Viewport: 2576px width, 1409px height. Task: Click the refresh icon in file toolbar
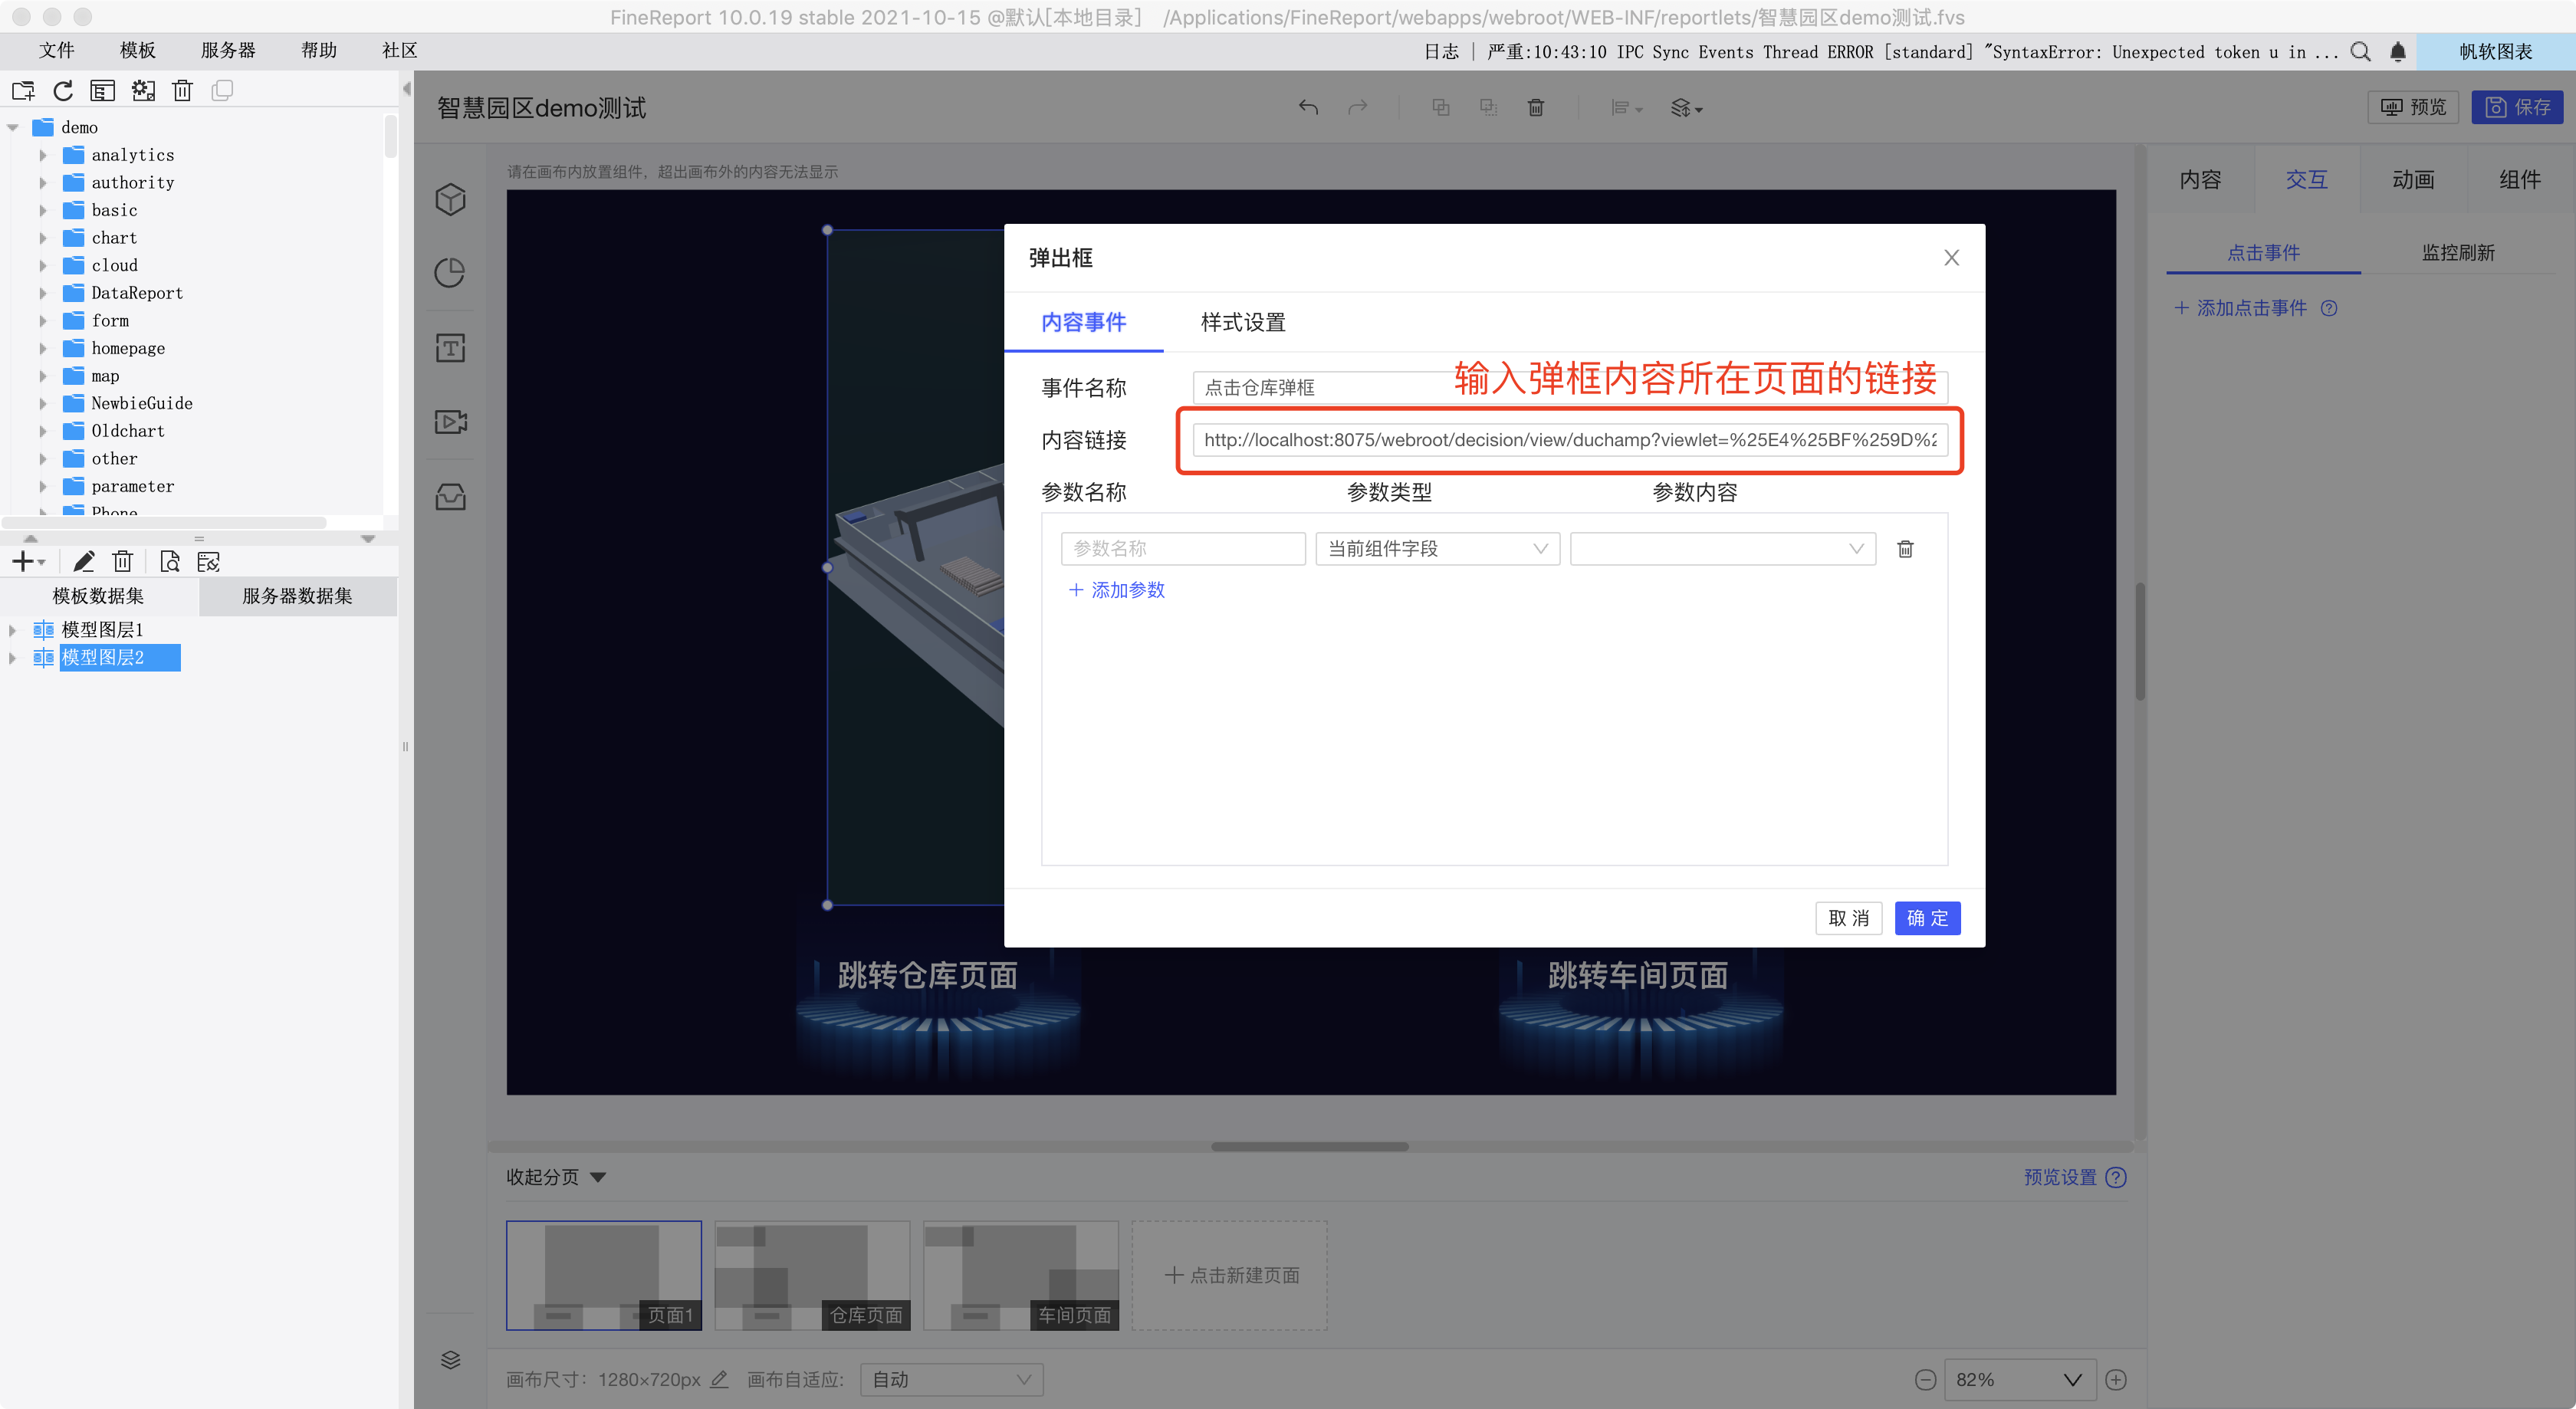coord(63,91)
